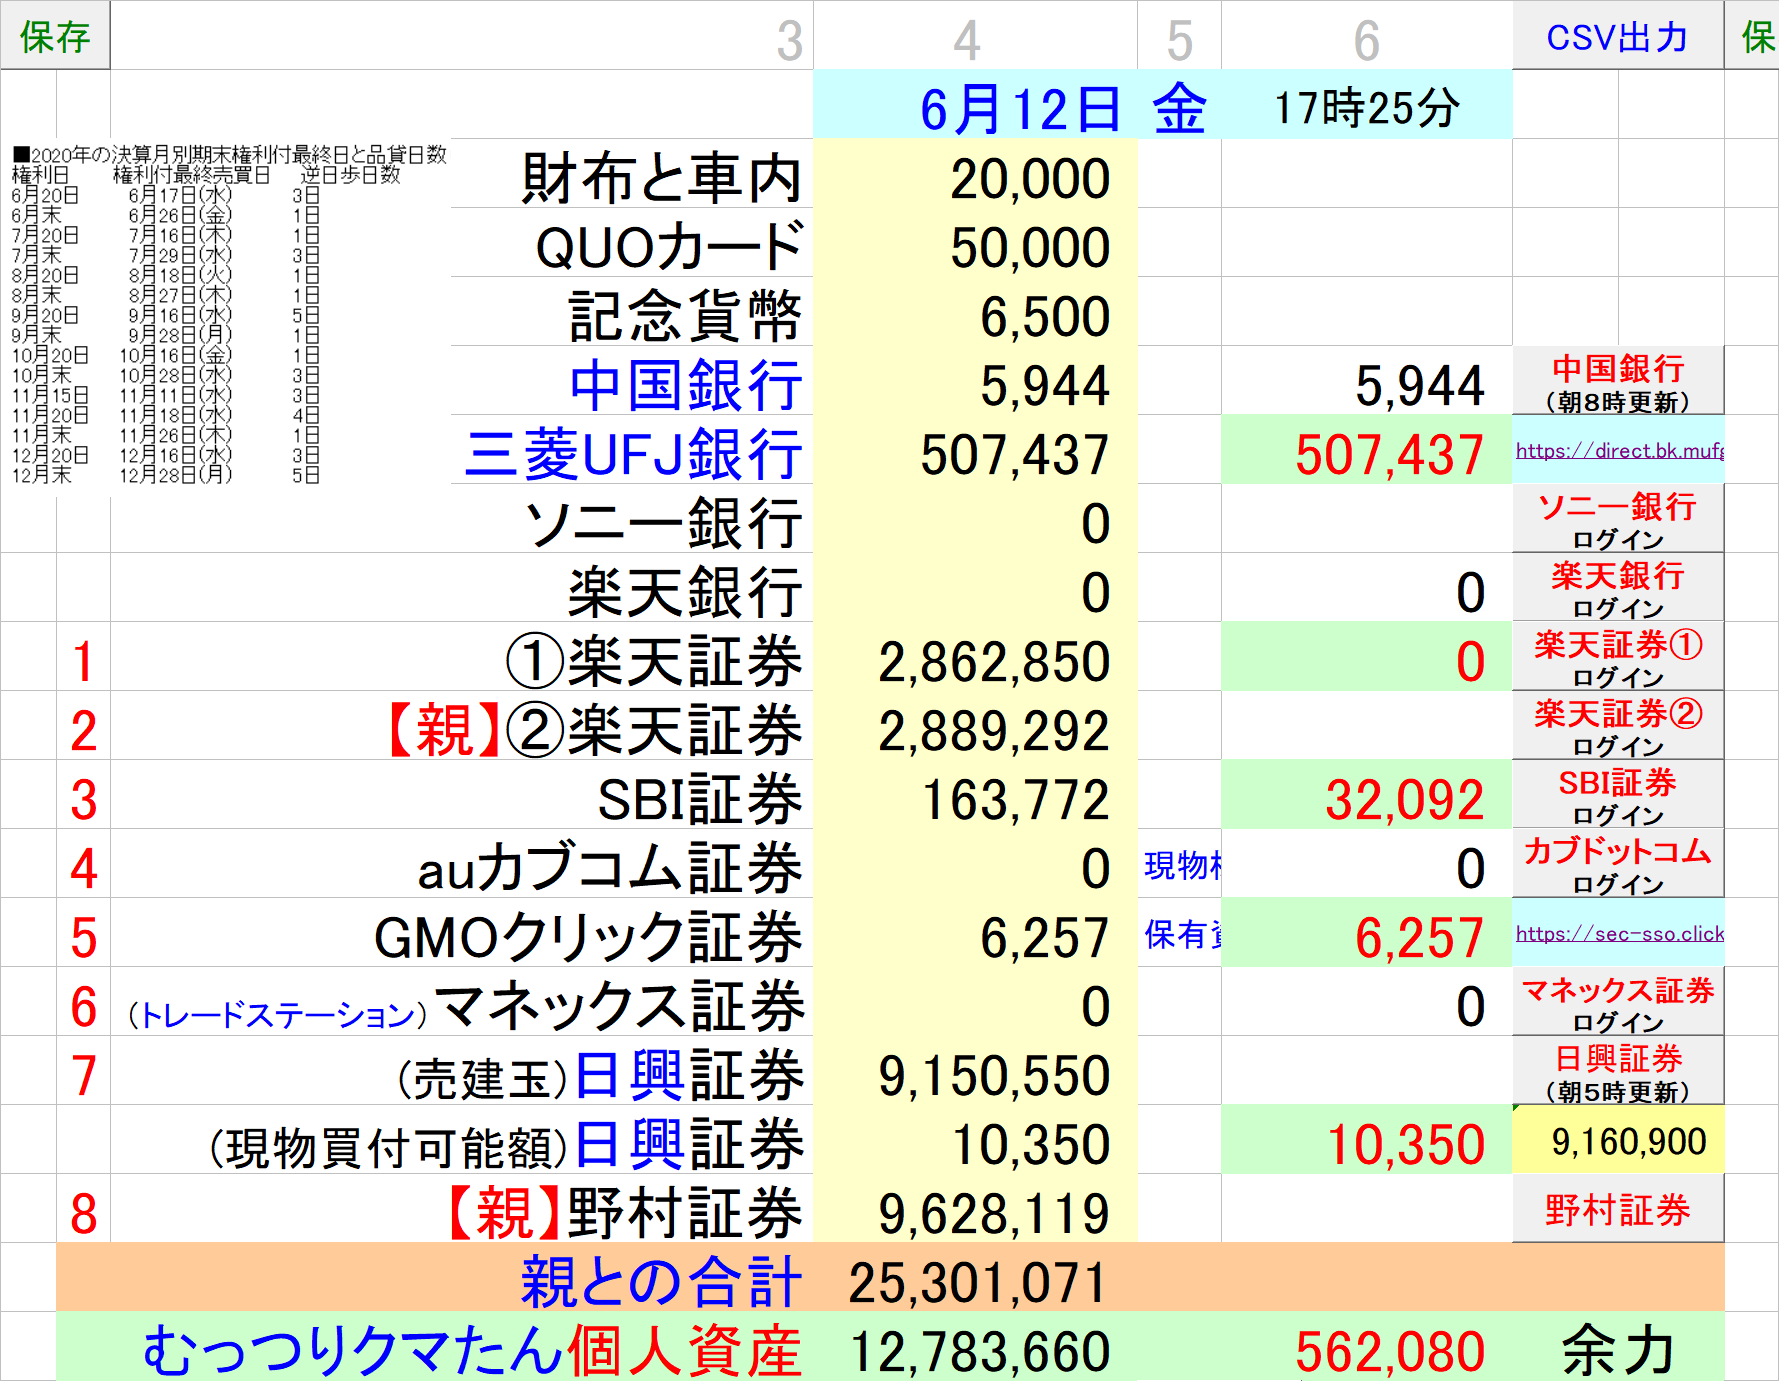This screenshot has width=1779, height=1381.
Task: Select the 50,000 value cell
Action: click(x=975, y=243)
